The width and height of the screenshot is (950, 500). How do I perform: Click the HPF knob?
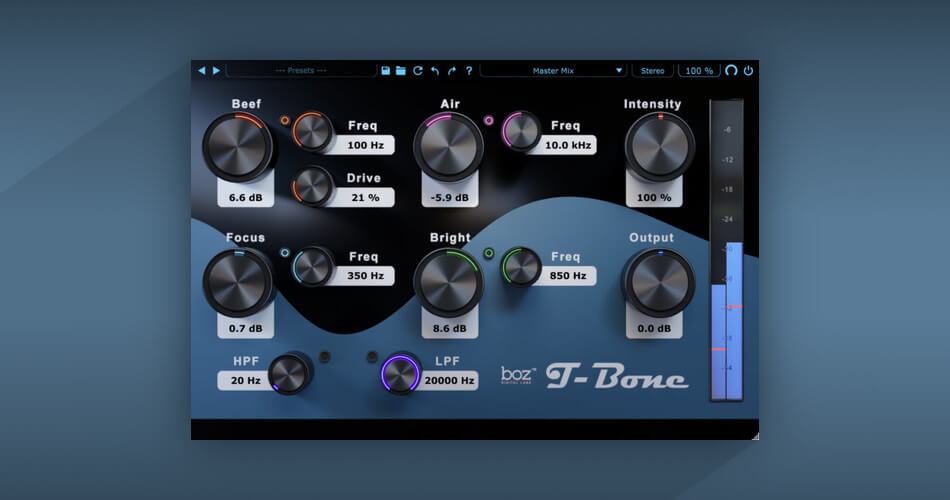click(x=288, y=374)
